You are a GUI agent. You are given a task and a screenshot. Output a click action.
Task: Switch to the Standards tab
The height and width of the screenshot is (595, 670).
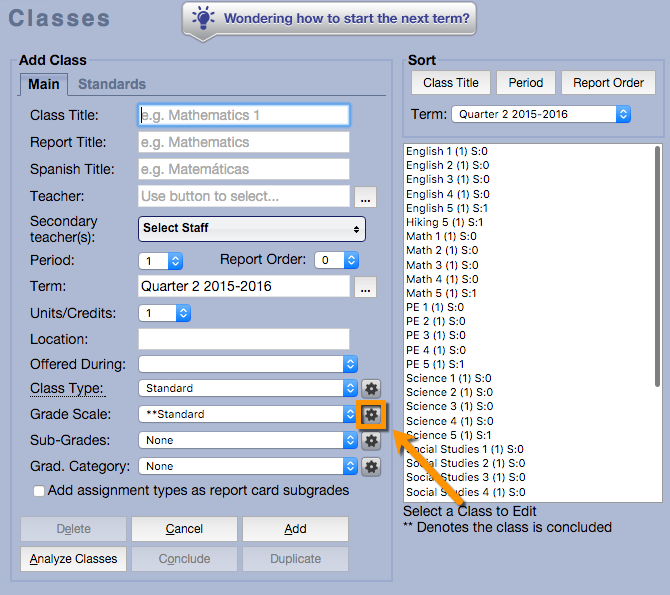(x=112, y=85)
